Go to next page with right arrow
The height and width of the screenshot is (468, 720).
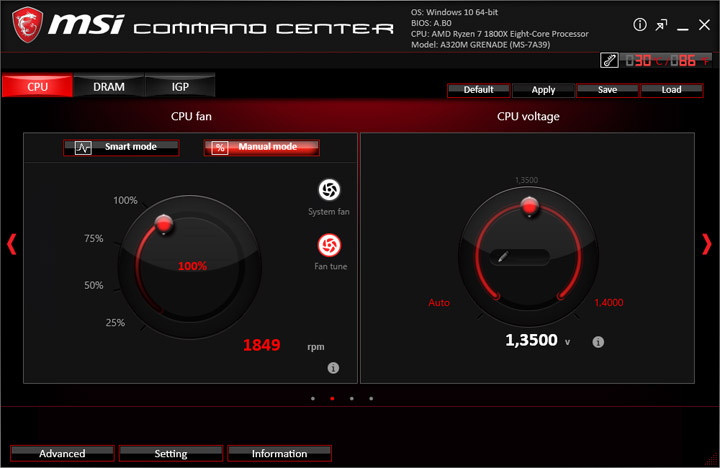point(707,244)
